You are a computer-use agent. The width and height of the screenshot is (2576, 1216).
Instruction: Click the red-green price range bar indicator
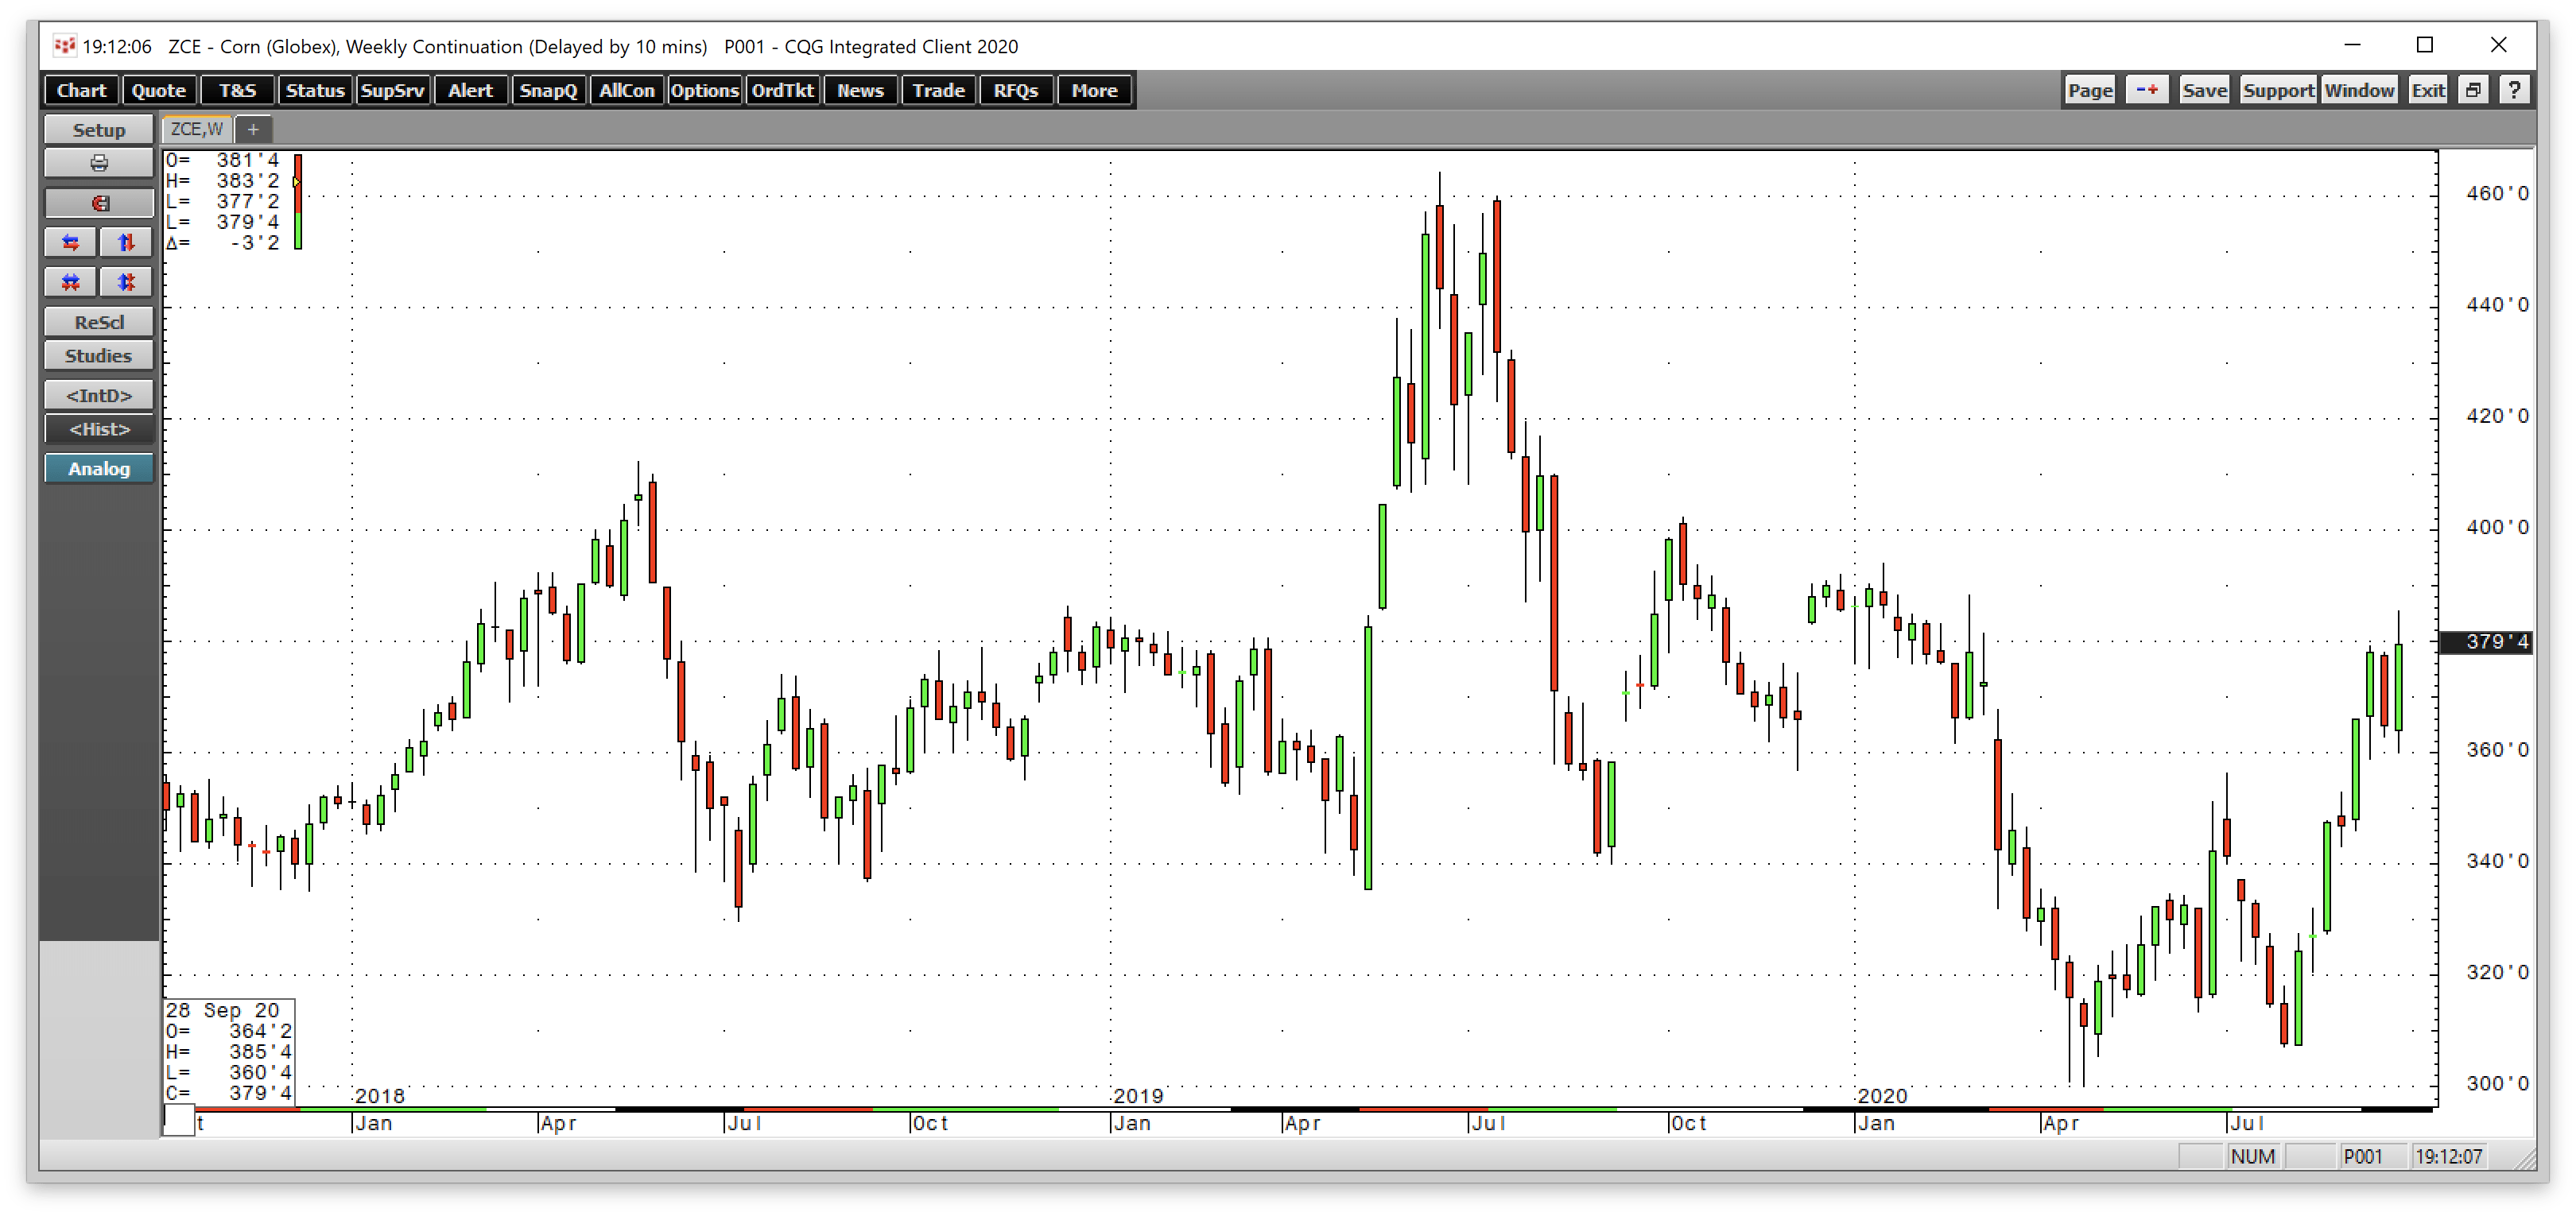pyautogui.click(x=298, y=201)
